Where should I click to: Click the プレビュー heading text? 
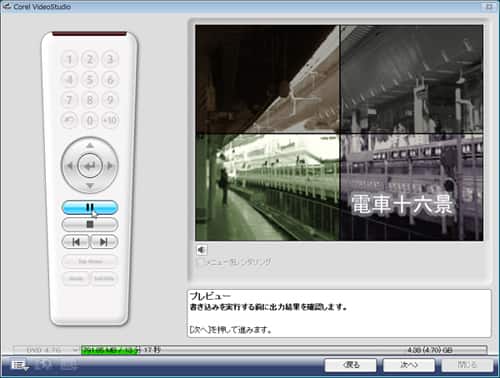point(210,296)
